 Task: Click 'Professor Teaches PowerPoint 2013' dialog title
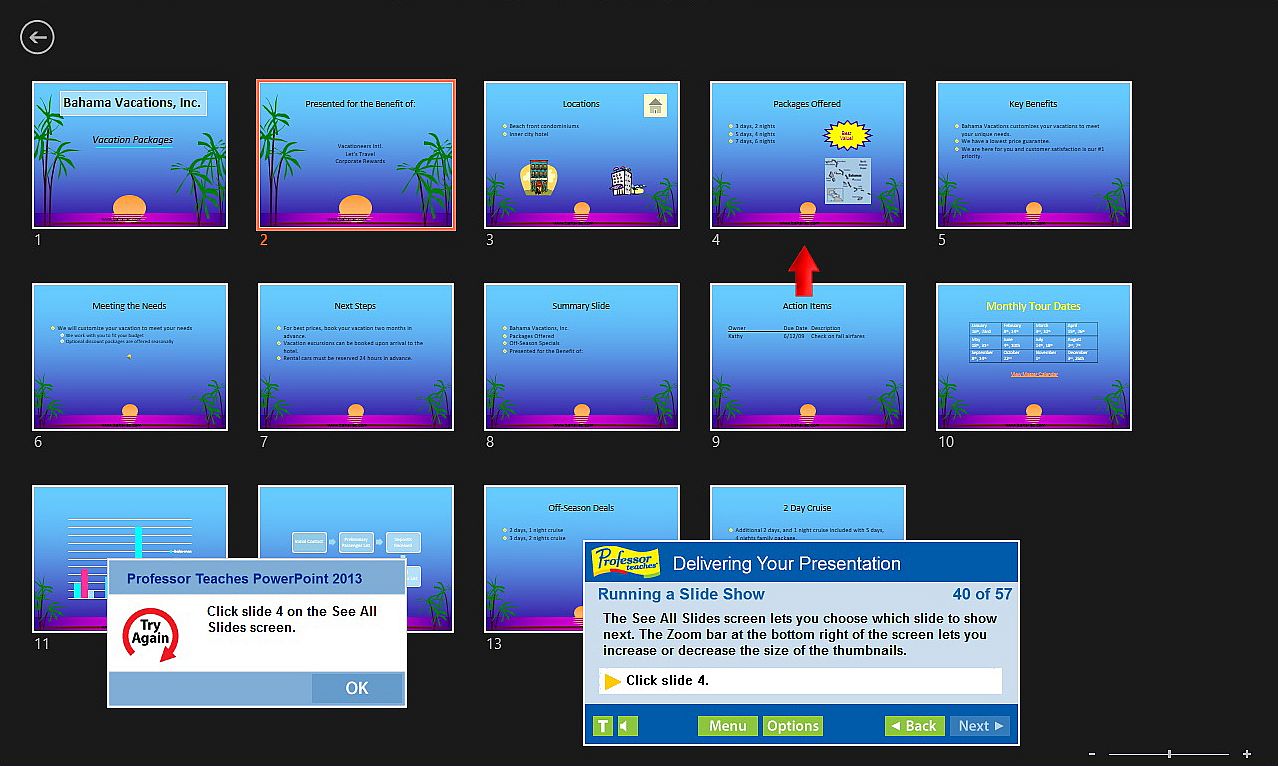click(x=245, y=578)
